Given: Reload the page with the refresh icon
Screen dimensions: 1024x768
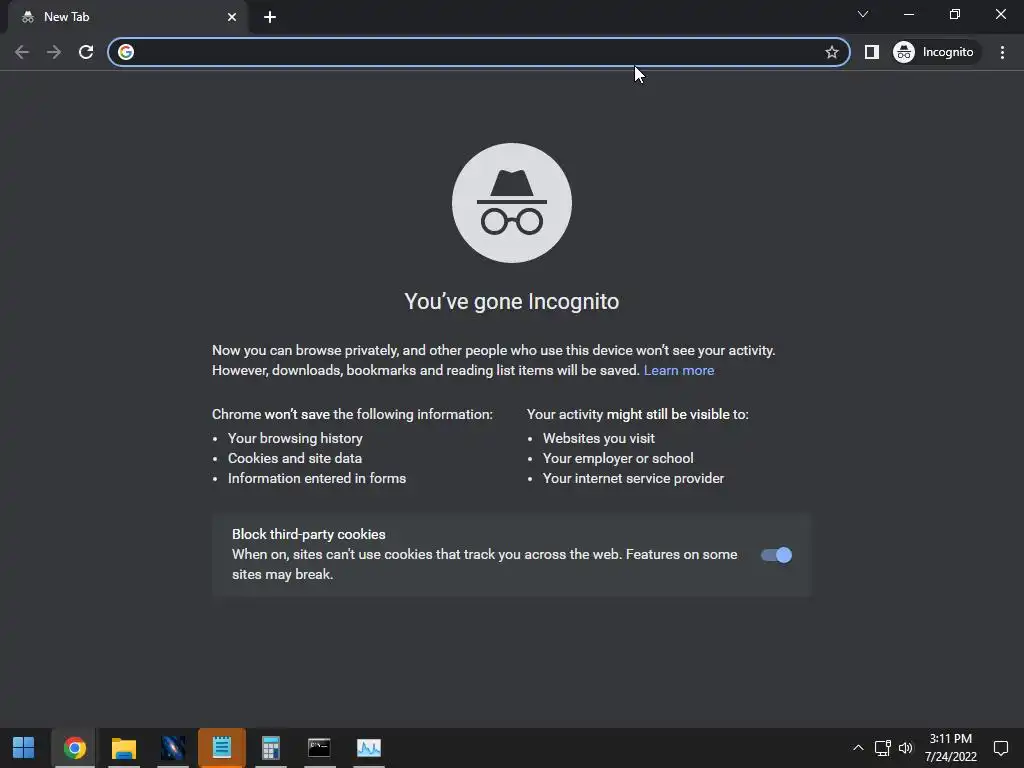Looking at the screenshot, I should [x=86, y=52].
